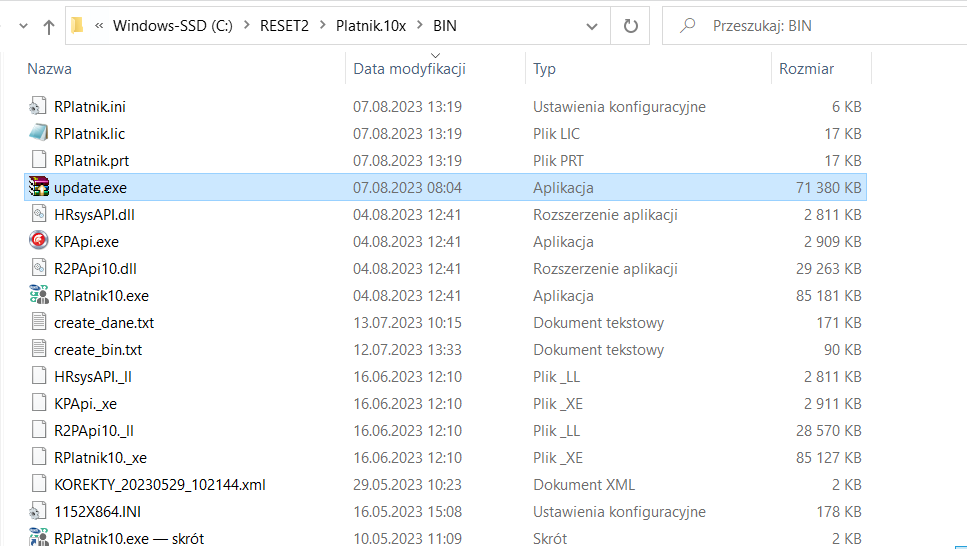Select the file name HRsysAPI.dll

point(94,215)
